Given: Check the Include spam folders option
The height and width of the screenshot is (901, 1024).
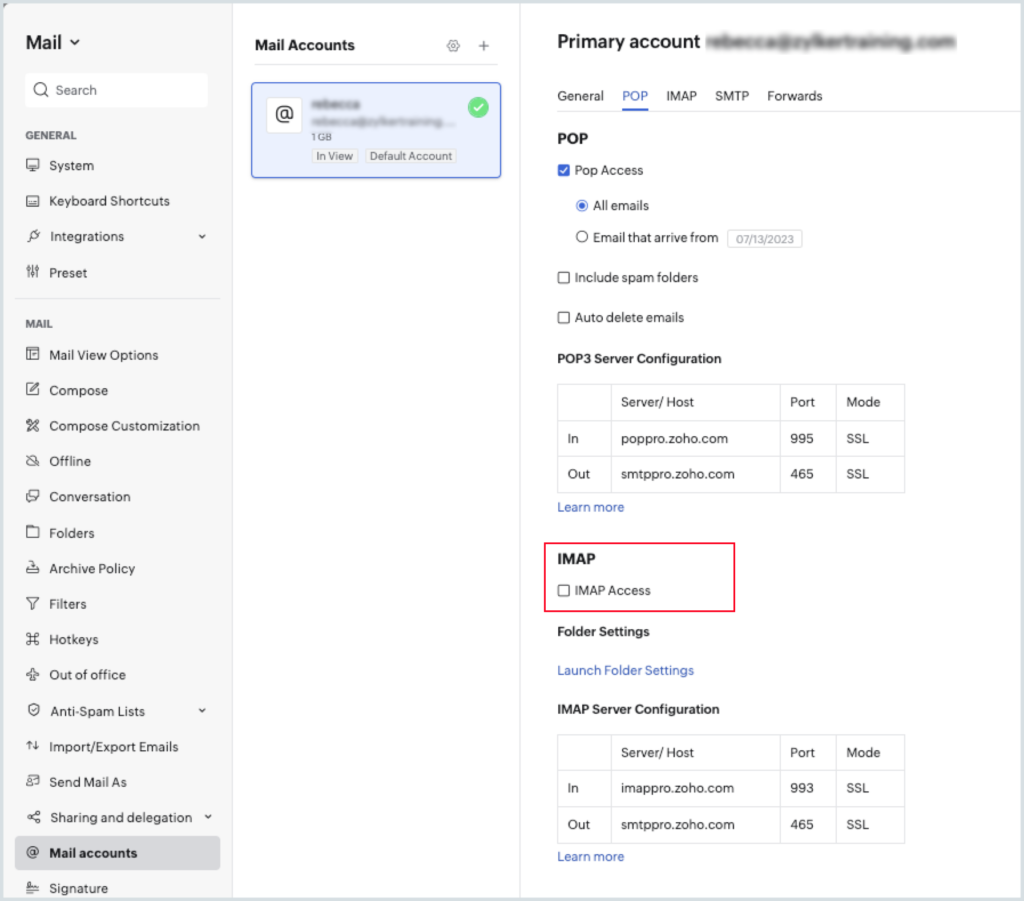Looking at the screenshot, I should pos(563,277).
